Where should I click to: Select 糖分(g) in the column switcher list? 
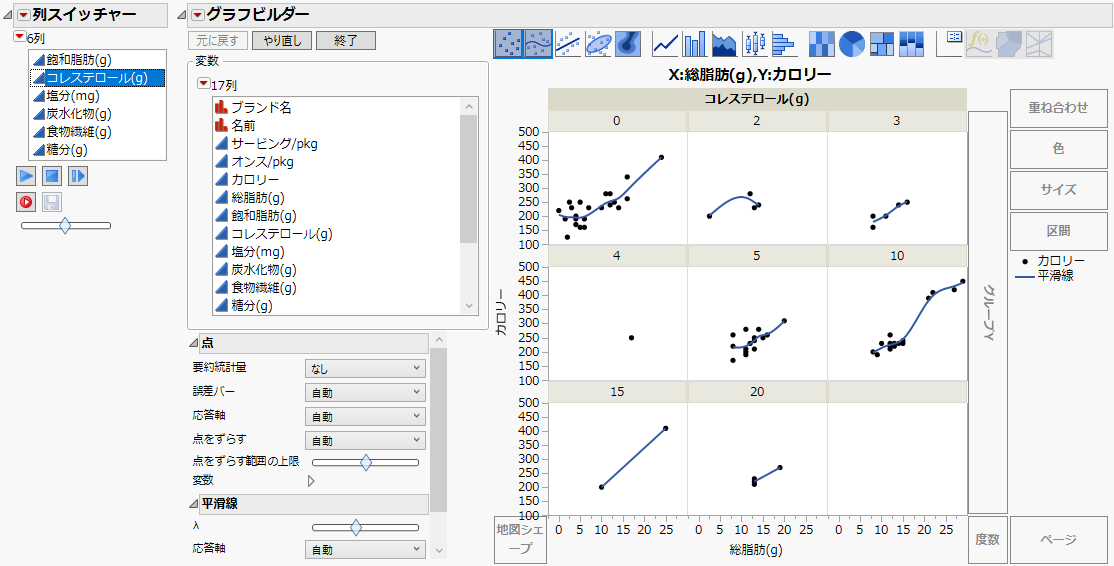(98, 150)
